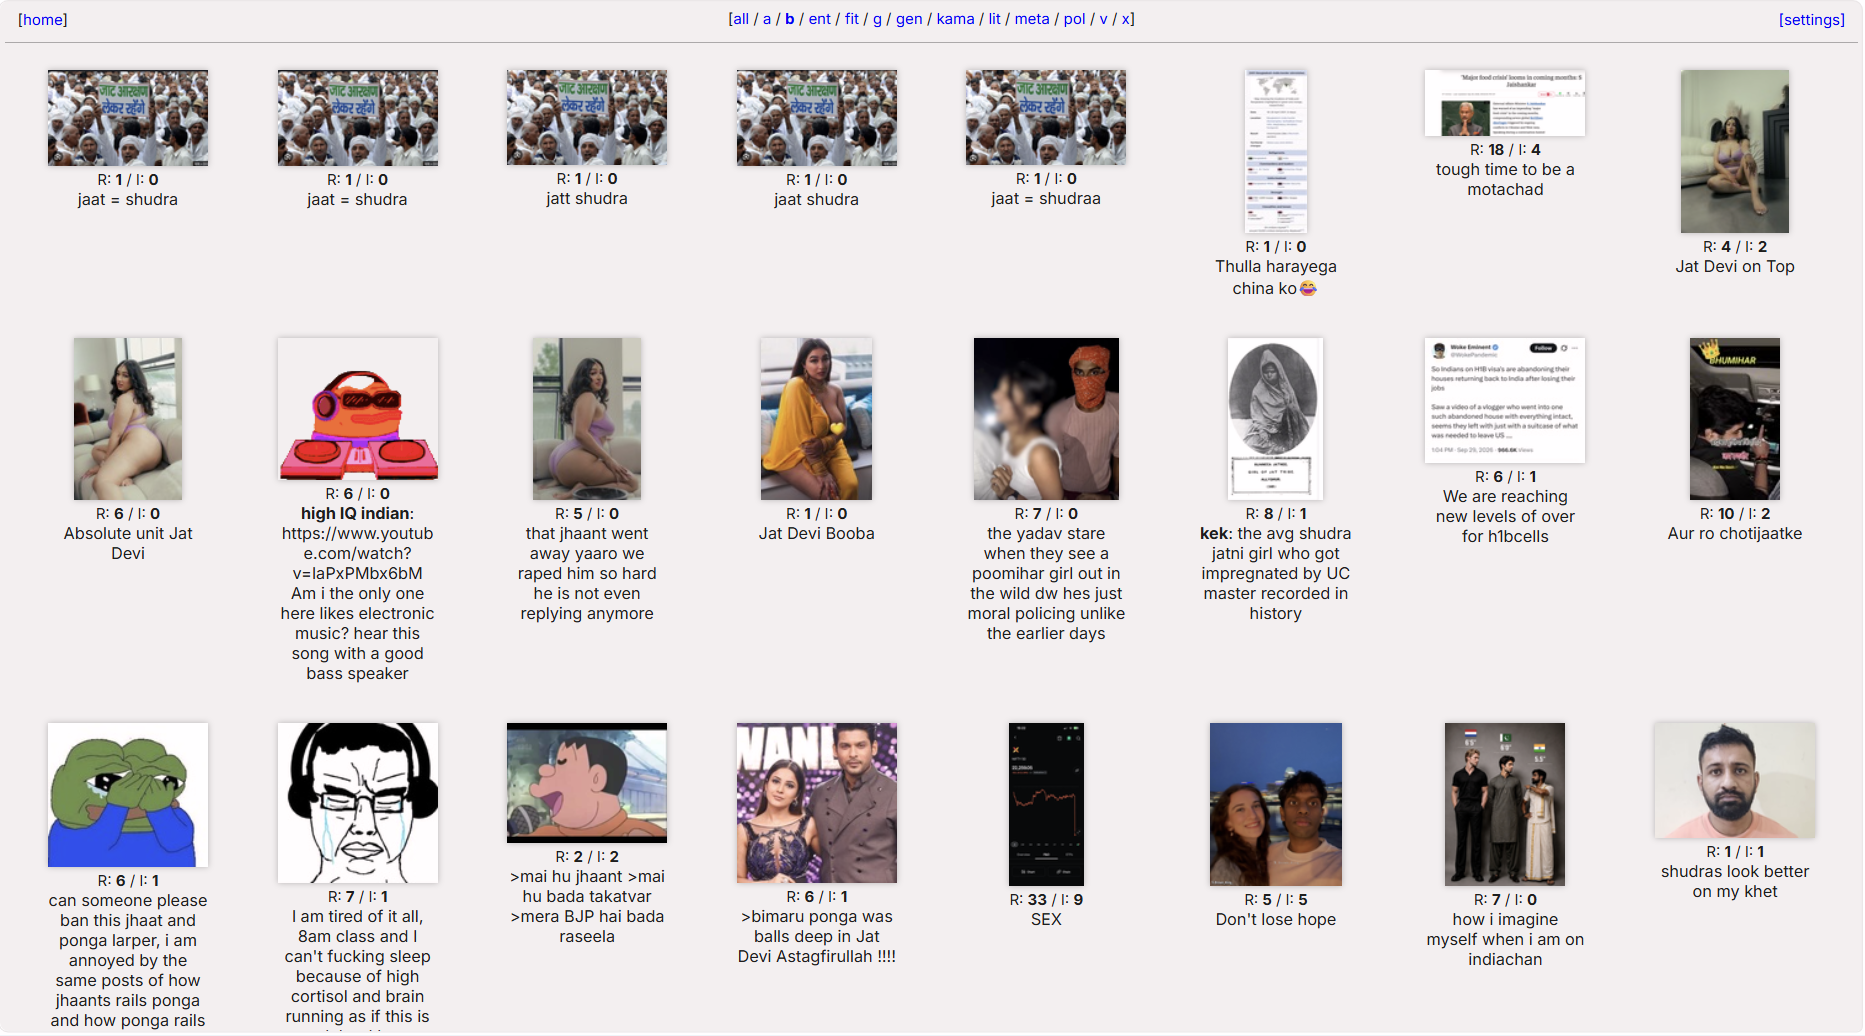
Task: Open the 'We are reaching new levels' tweet thumbnail
Action: tap(1505, 400)
